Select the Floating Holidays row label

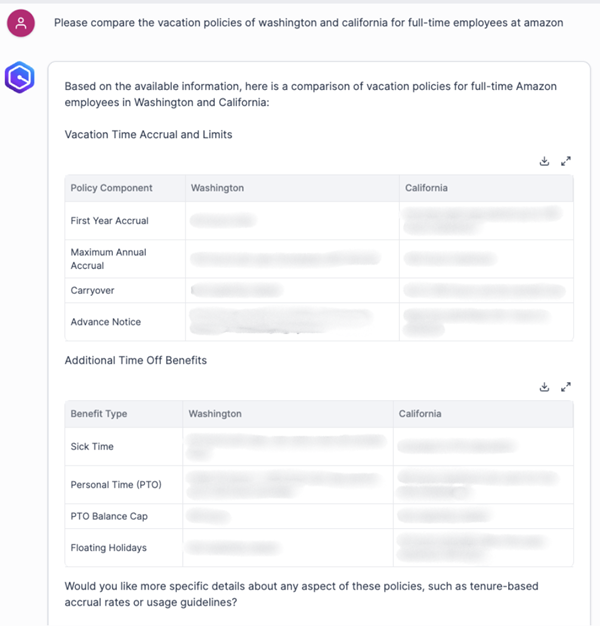[x=108, y=548]
